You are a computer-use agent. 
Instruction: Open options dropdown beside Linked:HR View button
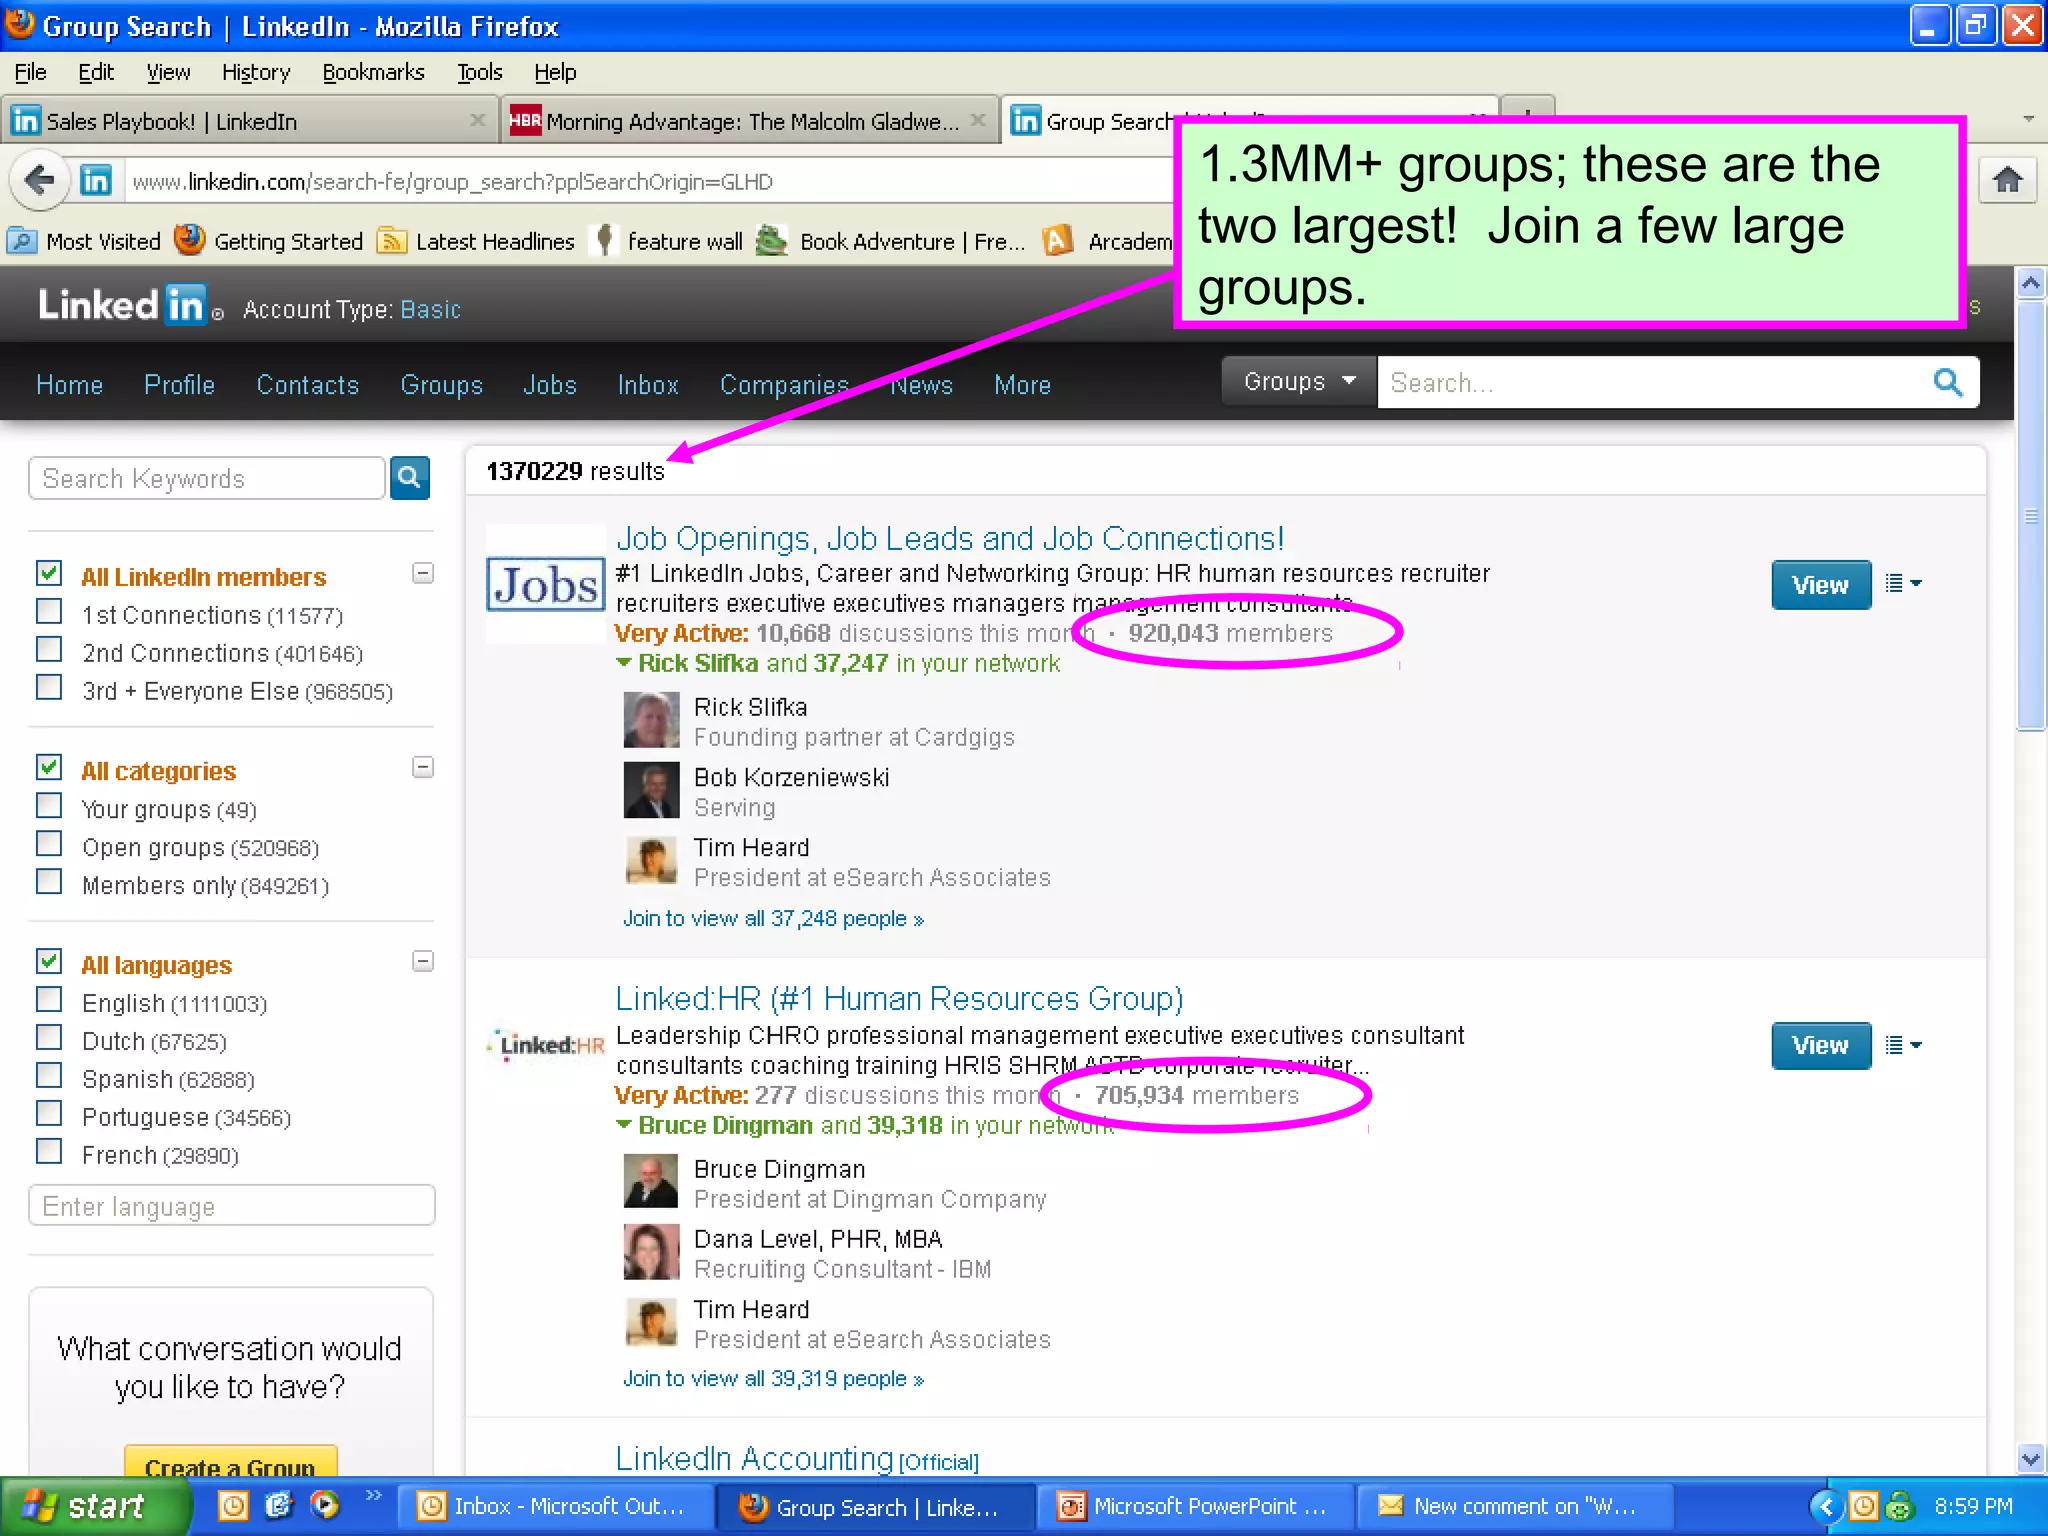click(x=1904, y=1045)
